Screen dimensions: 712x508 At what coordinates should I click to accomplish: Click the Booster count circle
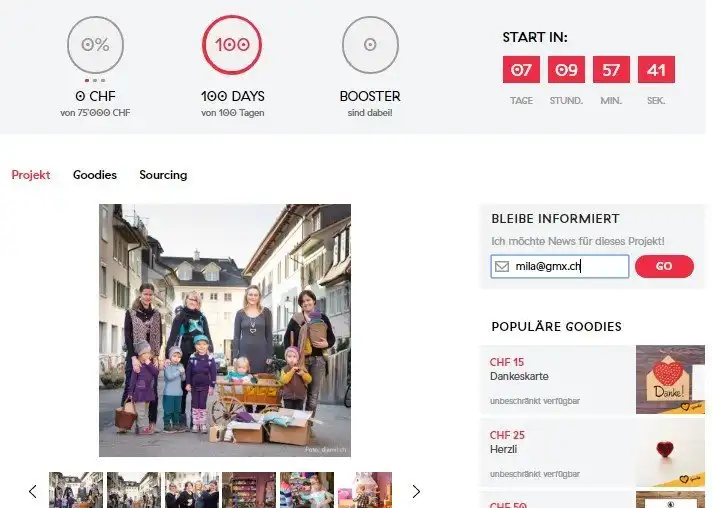(370, 45)
